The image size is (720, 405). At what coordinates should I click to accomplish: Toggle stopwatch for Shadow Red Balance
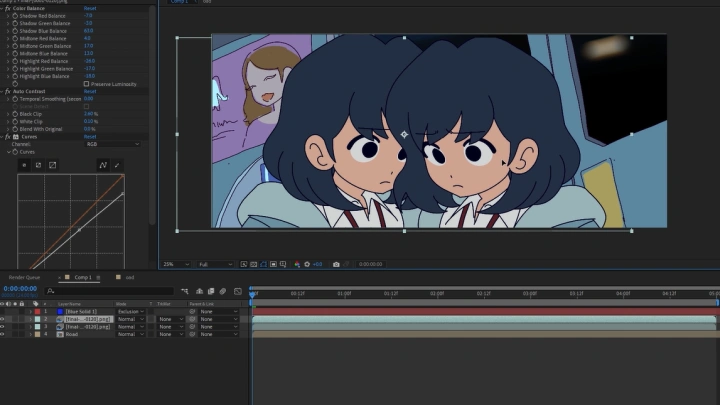[15, 16]
